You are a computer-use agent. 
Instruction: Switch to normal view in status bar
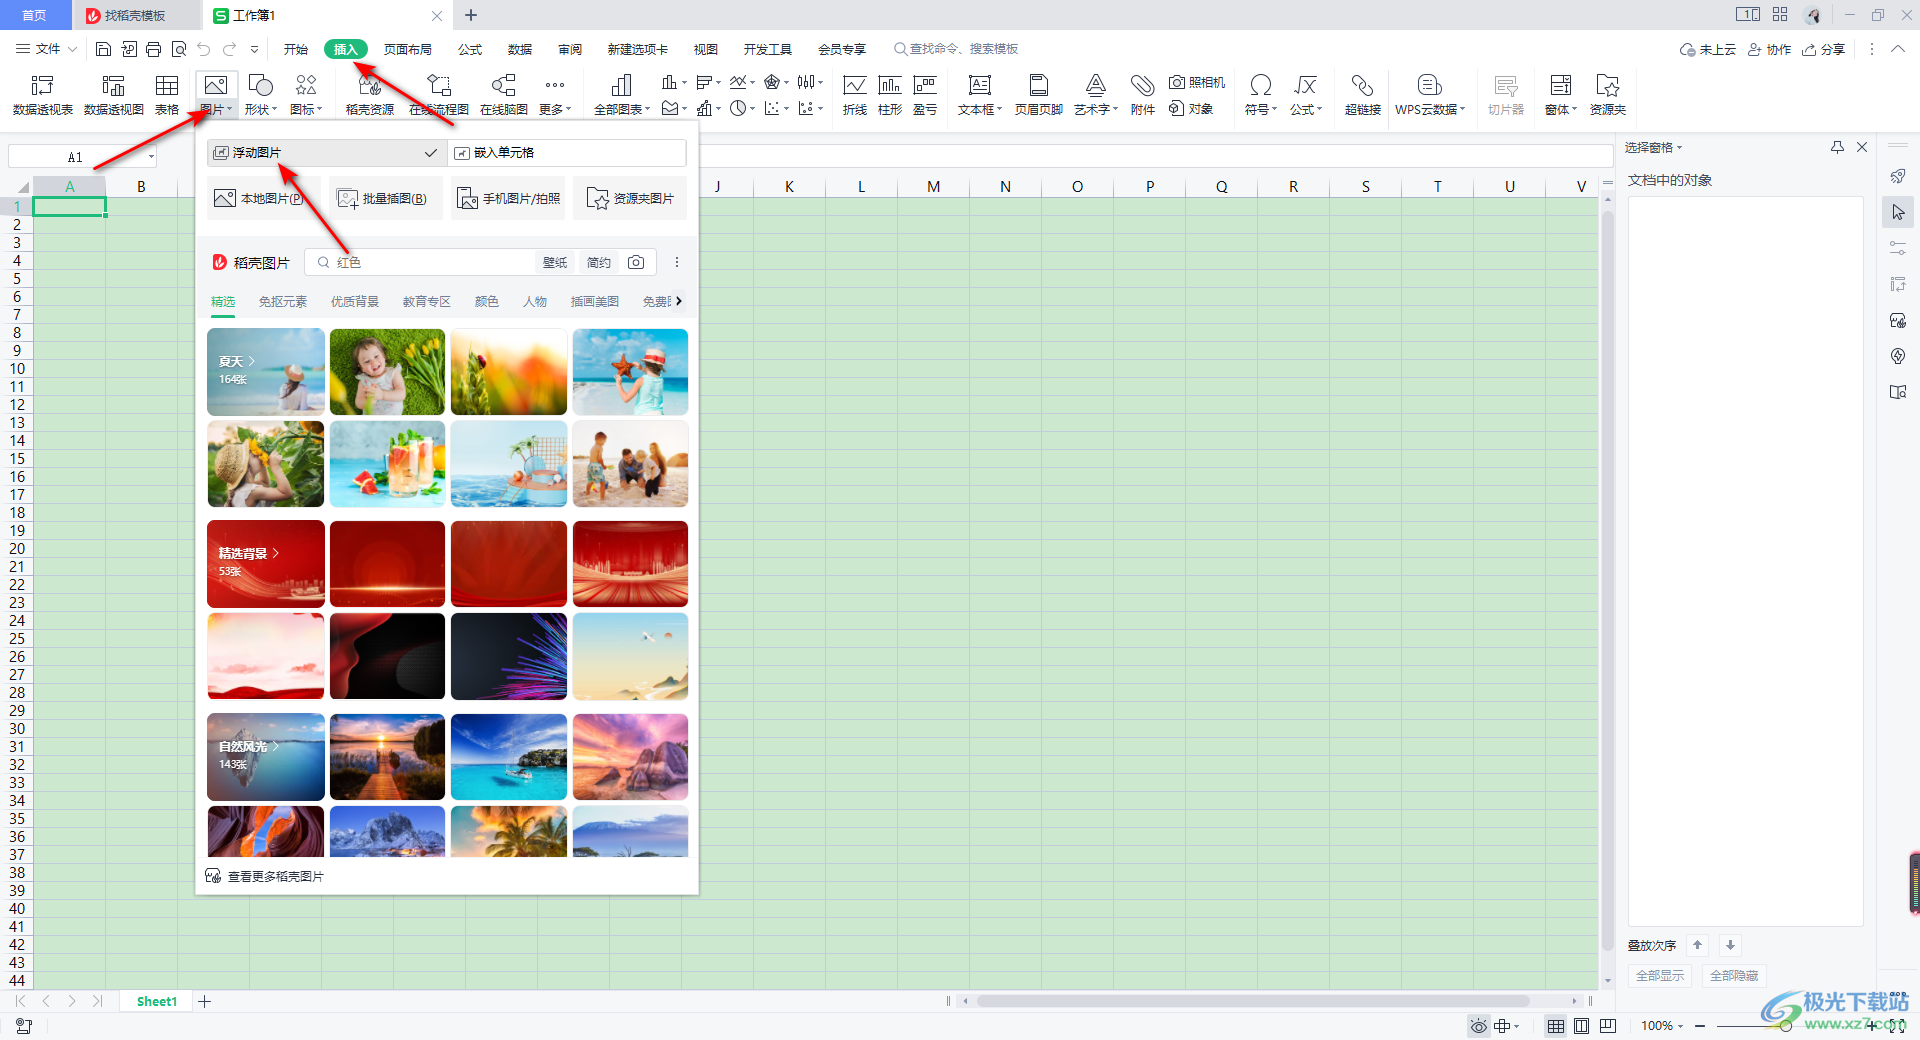[1556, 1026]
